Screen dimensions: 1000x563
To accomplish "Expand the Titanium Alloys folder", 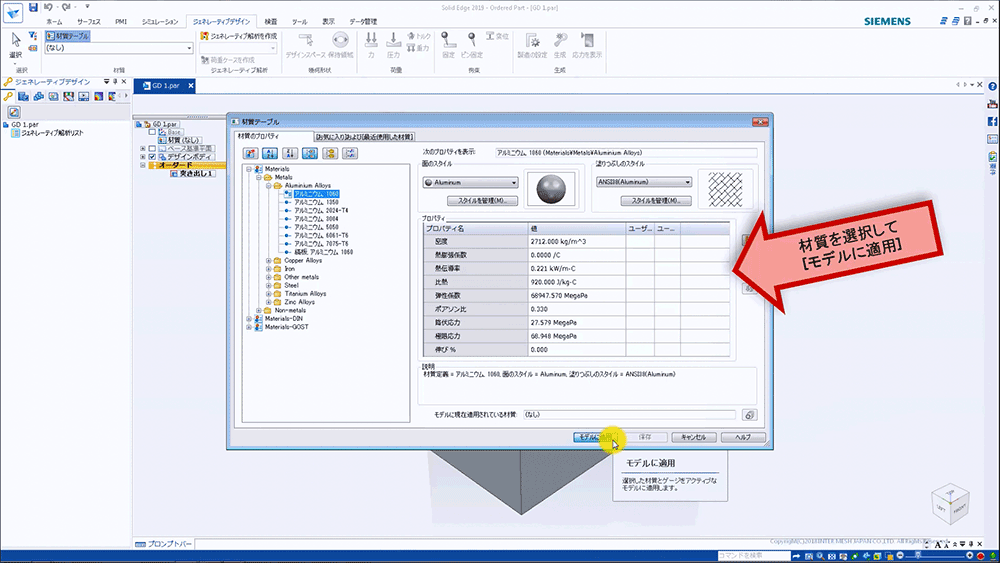I will pyautogui.click(x=268, y=293).
